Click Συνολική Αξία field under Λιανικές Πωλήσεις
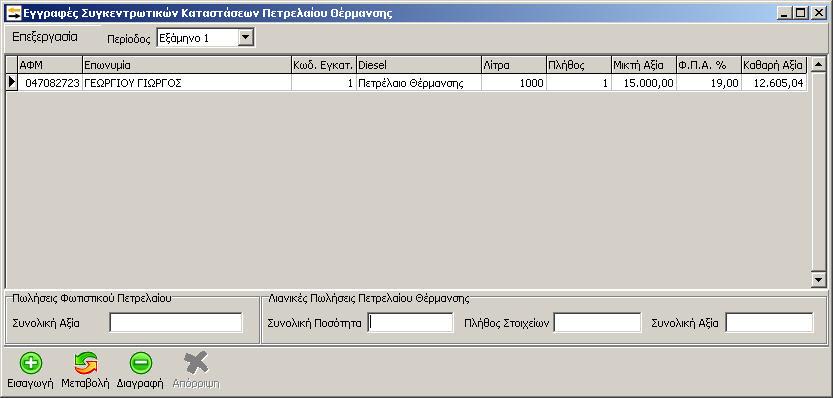This screenshot has width=833, height=398. tap(769, 323)
